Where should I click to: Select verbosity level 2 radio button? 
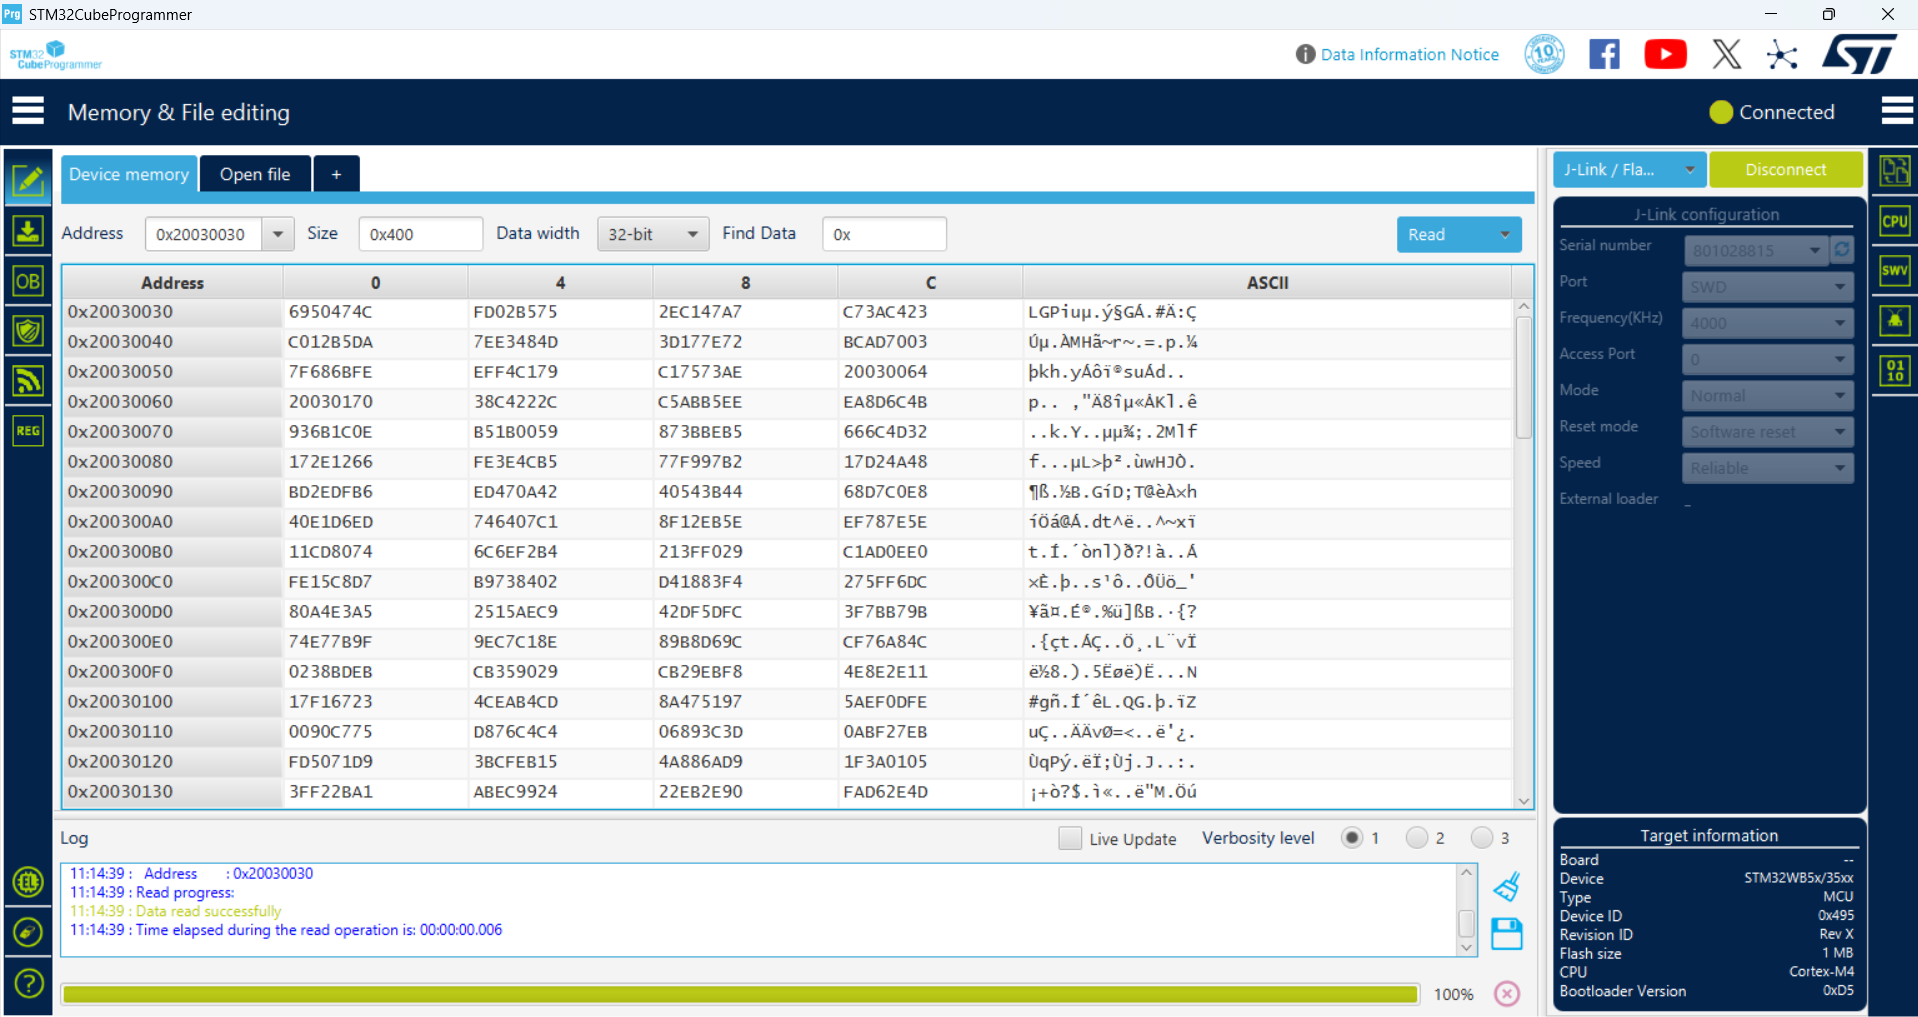point(1417,838)
